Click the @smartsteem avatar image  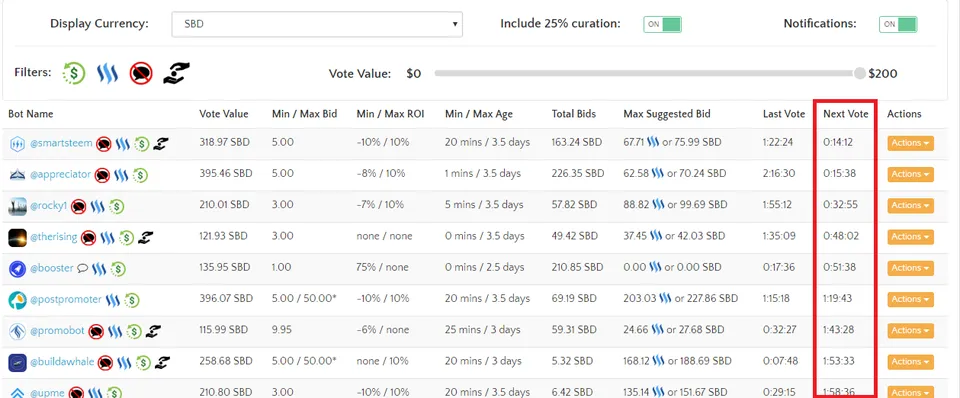(x=17, y=144)
